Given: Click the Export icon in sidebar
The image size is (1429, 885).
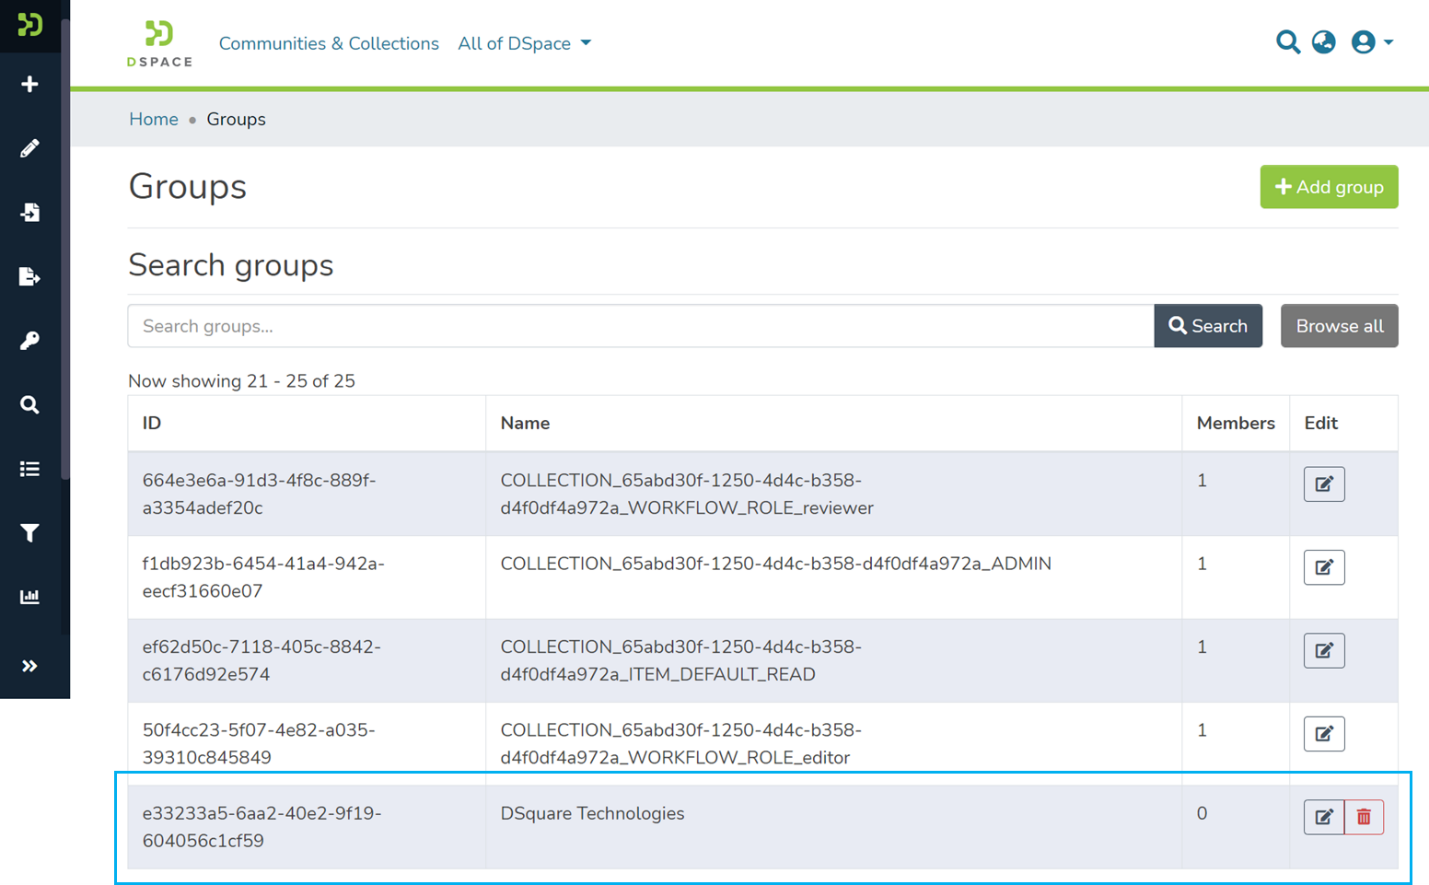Looking at the screenshot, I should click(x=30, y=277).
